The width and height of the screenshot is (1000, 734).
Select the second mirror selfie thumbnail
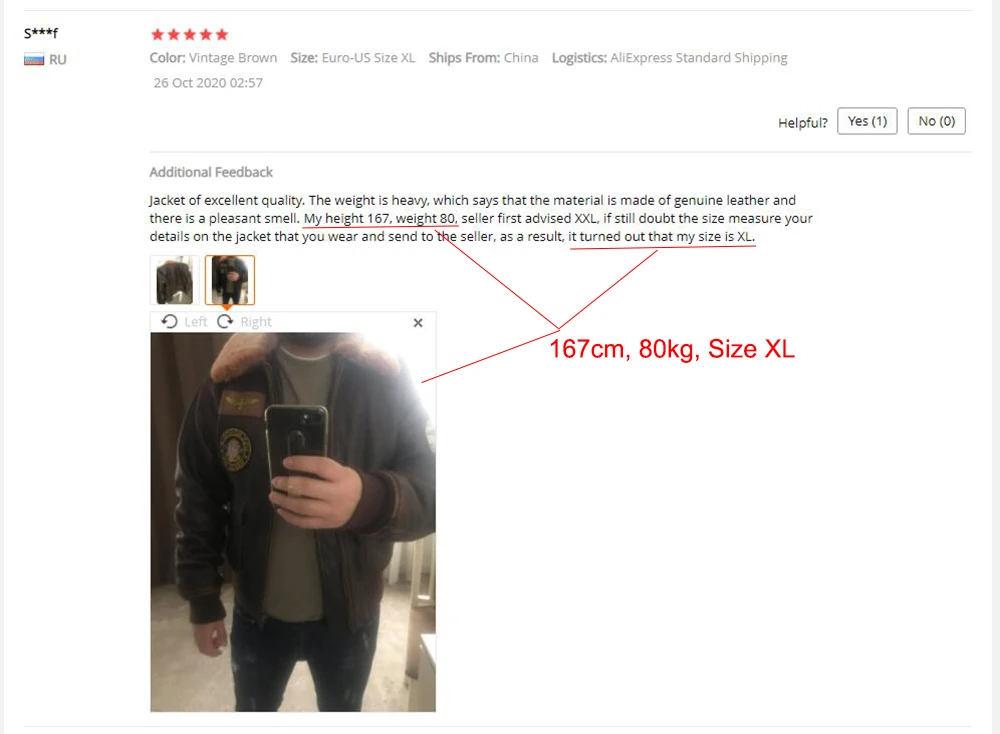point(230,280)
